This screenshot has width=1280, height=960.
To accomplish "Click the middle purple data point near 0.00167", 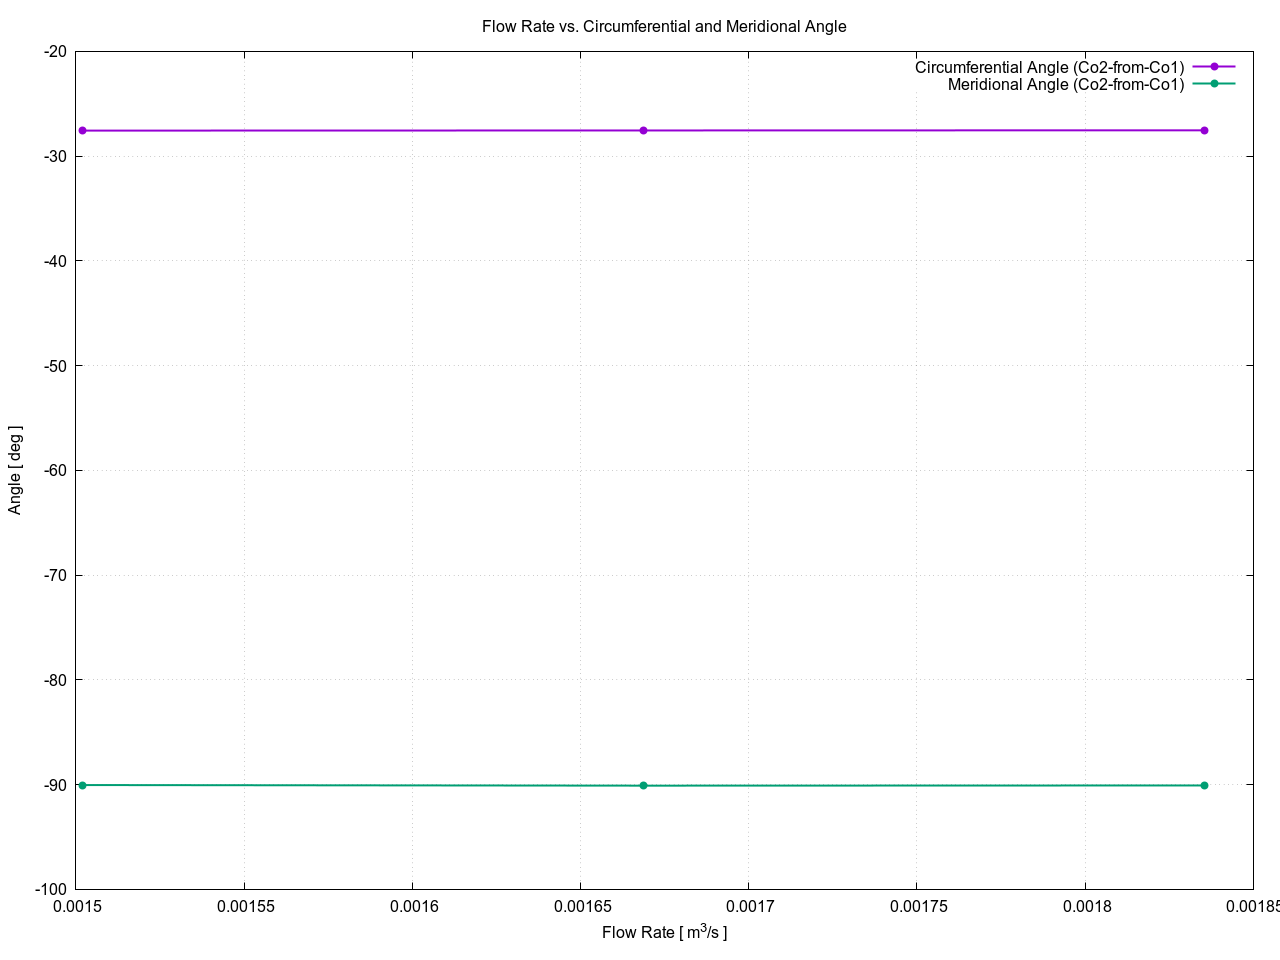I will point(643,131).
